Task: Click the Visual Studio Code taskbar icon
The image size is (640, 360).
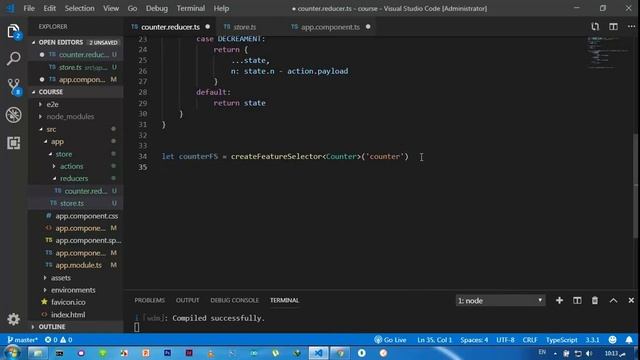Action: point(318,353)
